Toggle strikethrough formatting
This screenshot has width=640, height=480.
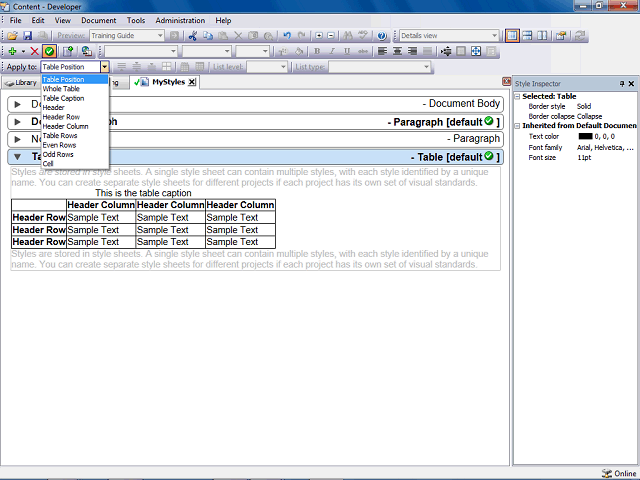pos(362,51)
